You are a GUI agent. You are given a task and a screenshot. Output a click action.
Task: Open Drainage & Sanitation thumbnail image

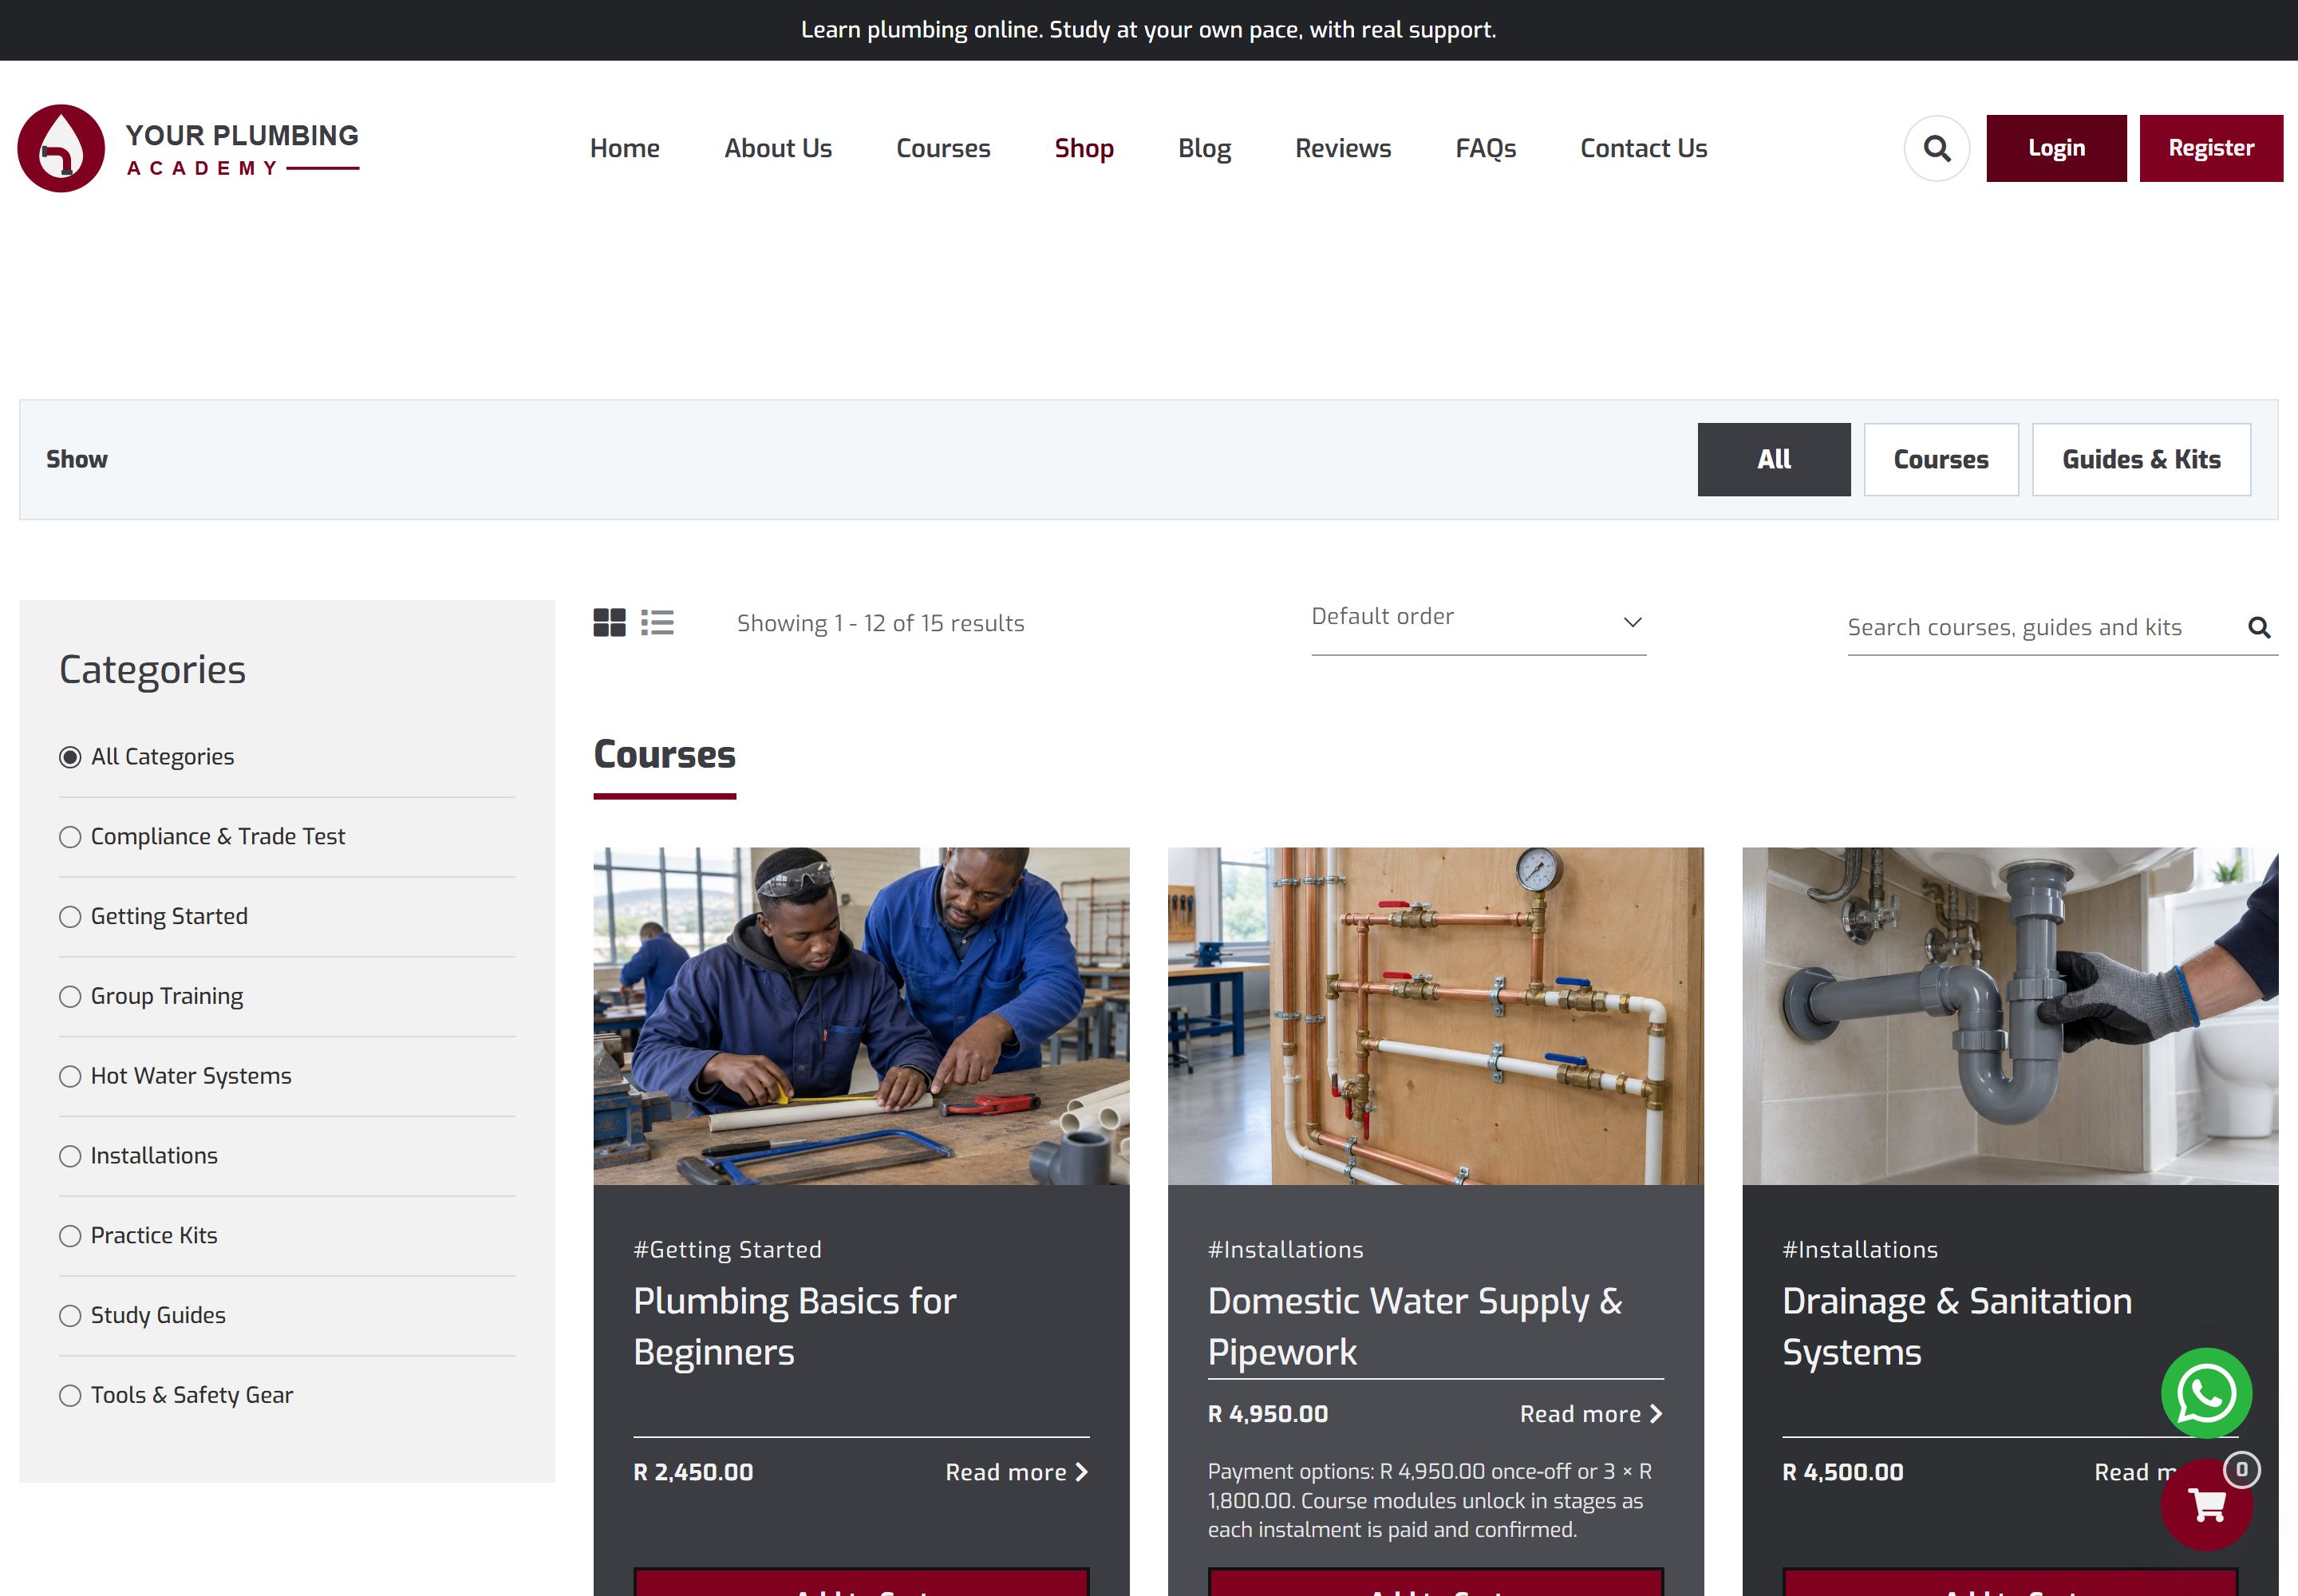(2010, 1016)
